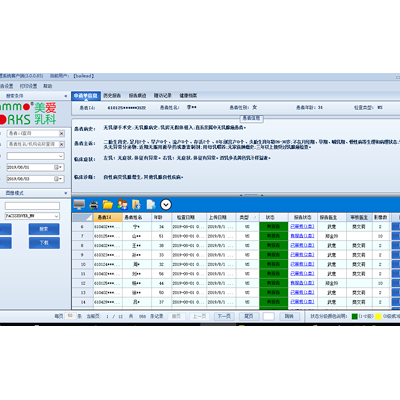Click the monitor display icon in toolbar

pos(79,204)
